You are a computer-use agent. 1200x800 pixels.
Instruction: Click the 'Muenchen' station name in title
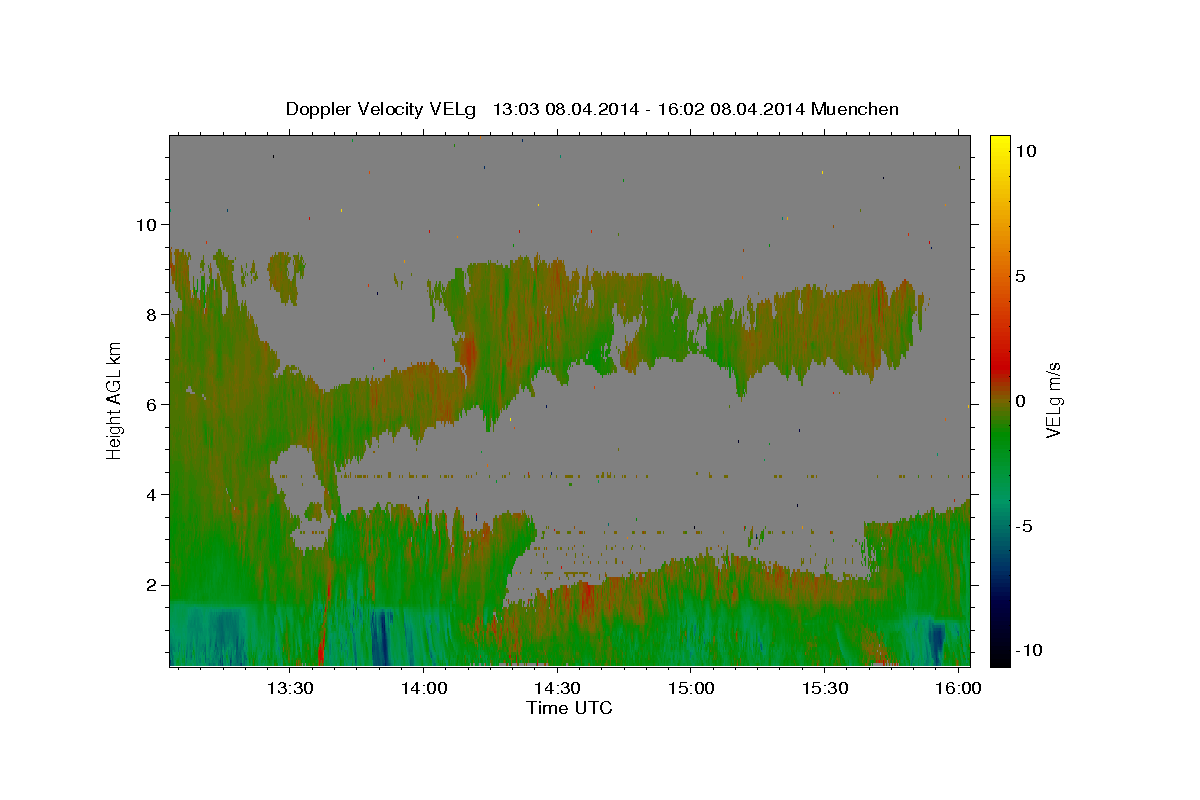[855, 109]
